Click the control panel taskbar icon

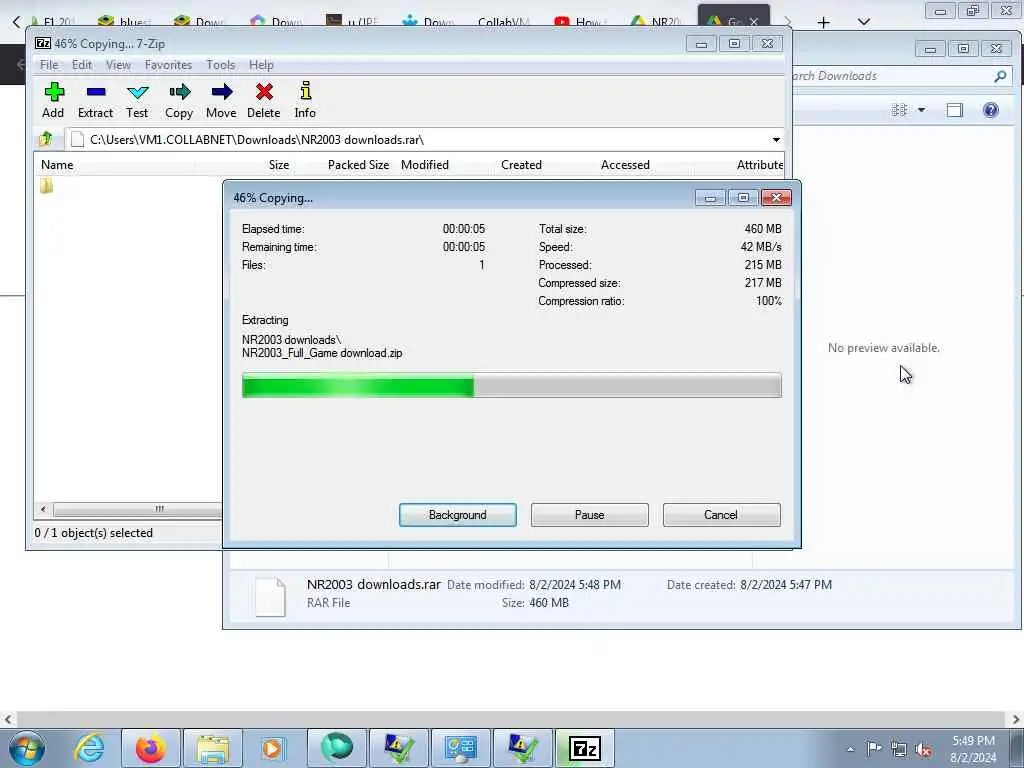click(x=460, y=748)
